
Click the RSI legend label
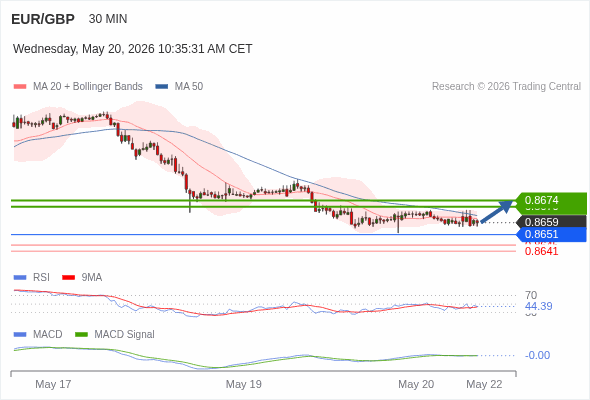tap(41, 277)
